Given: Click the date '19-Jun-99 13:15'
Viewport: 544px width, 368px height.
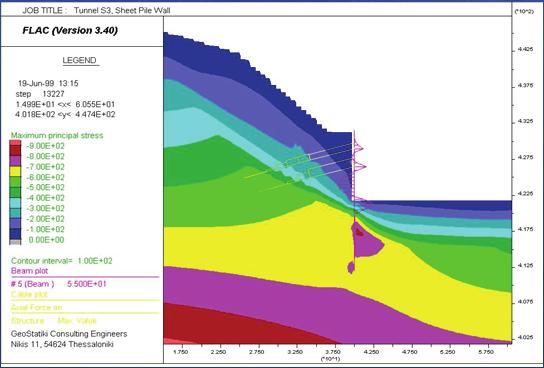Looking at the screenshot, I should (48, 83).
